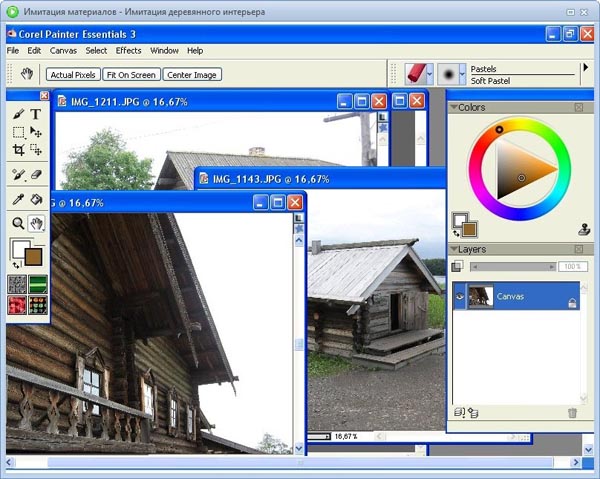Collapse the Colors panel
Image resolution: width=600 pixels, height=479 pixels.
[454, 107]
